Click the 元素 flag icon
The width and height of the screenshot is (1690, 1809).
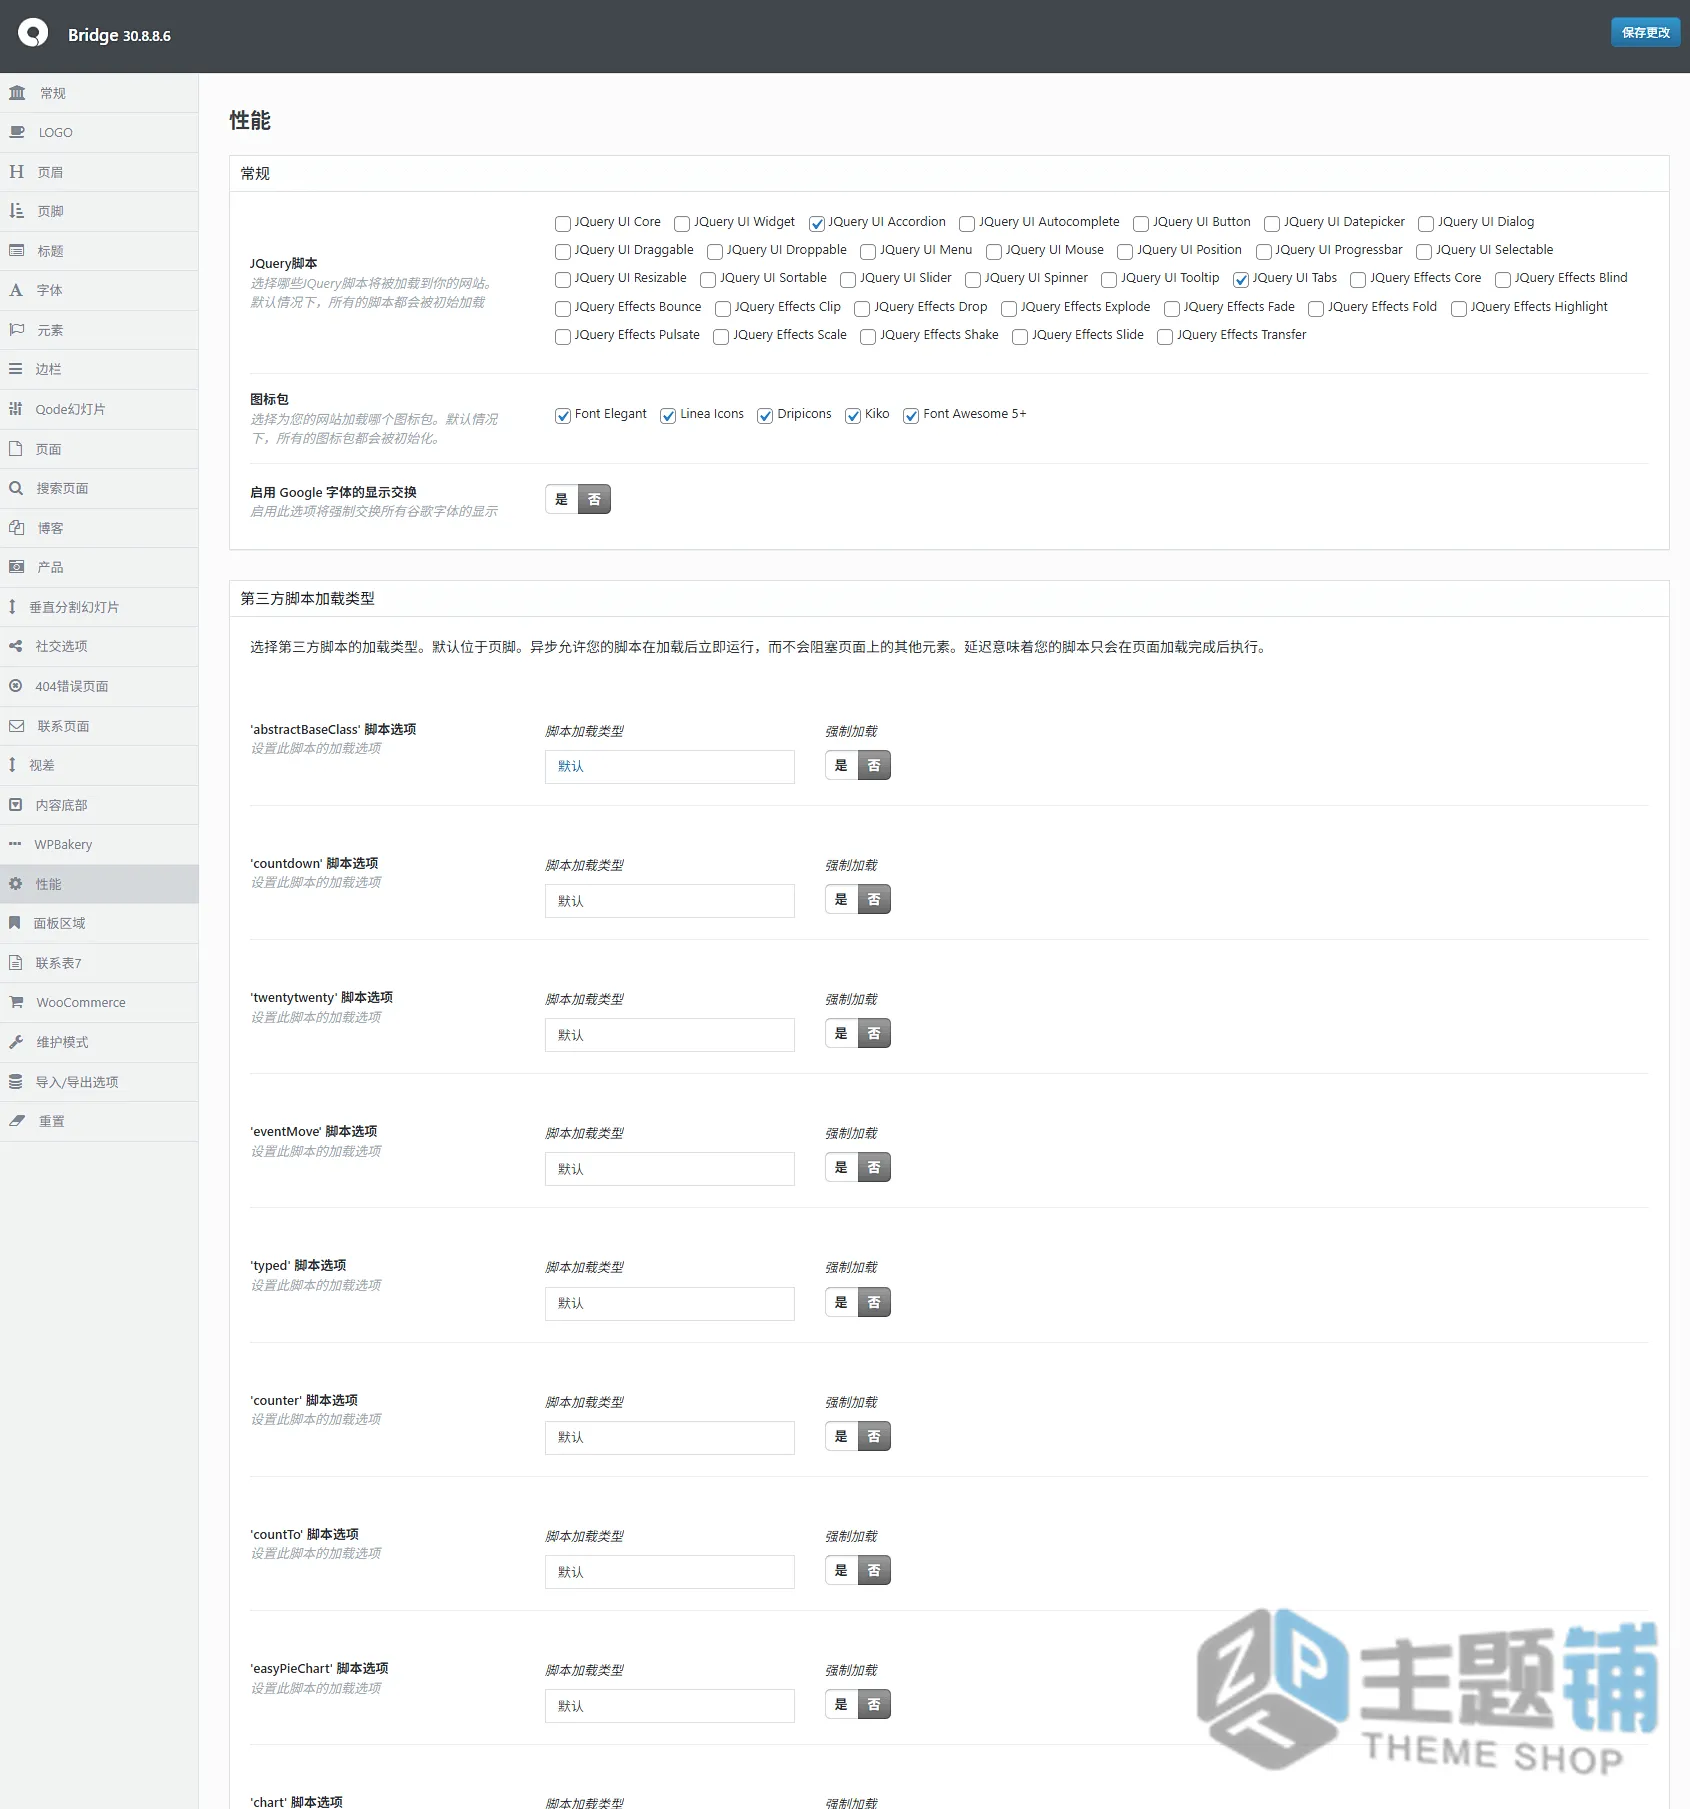(x=17, y=330)
